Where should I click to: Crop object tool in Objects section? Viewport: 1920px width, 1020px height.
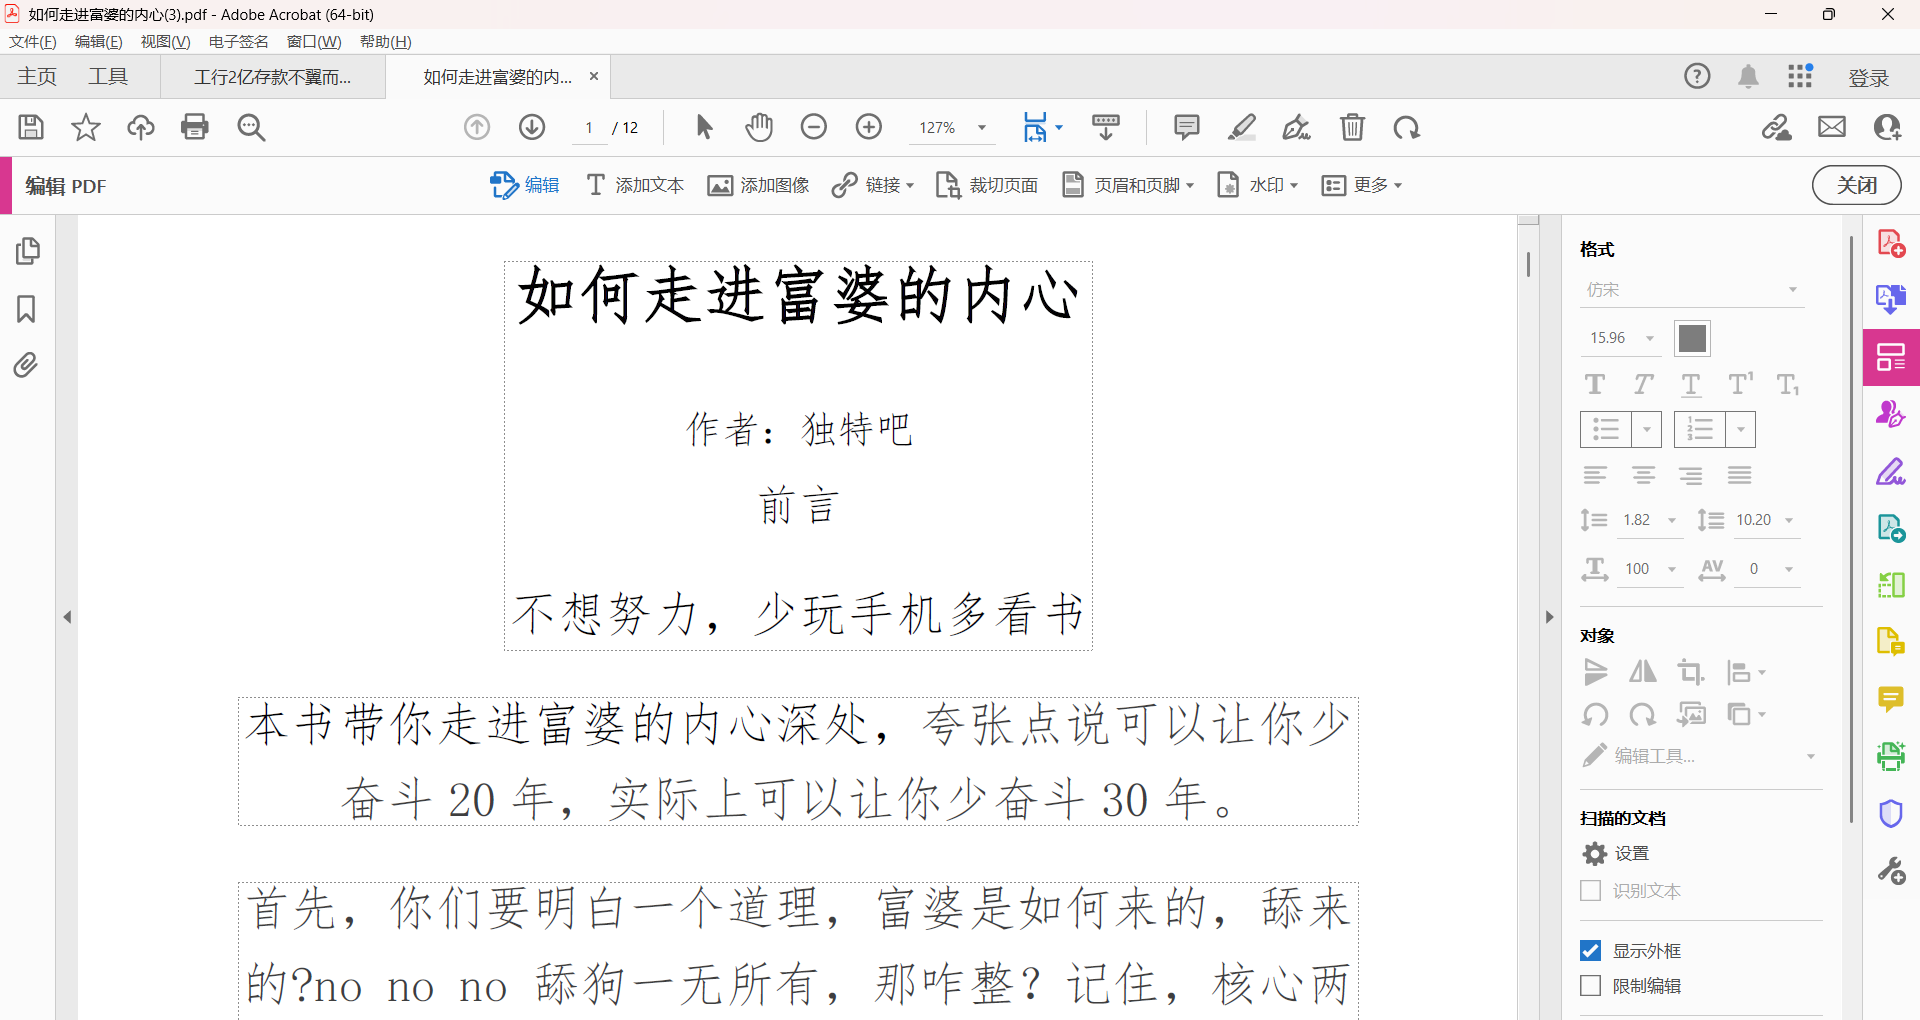pos(1691,672)
